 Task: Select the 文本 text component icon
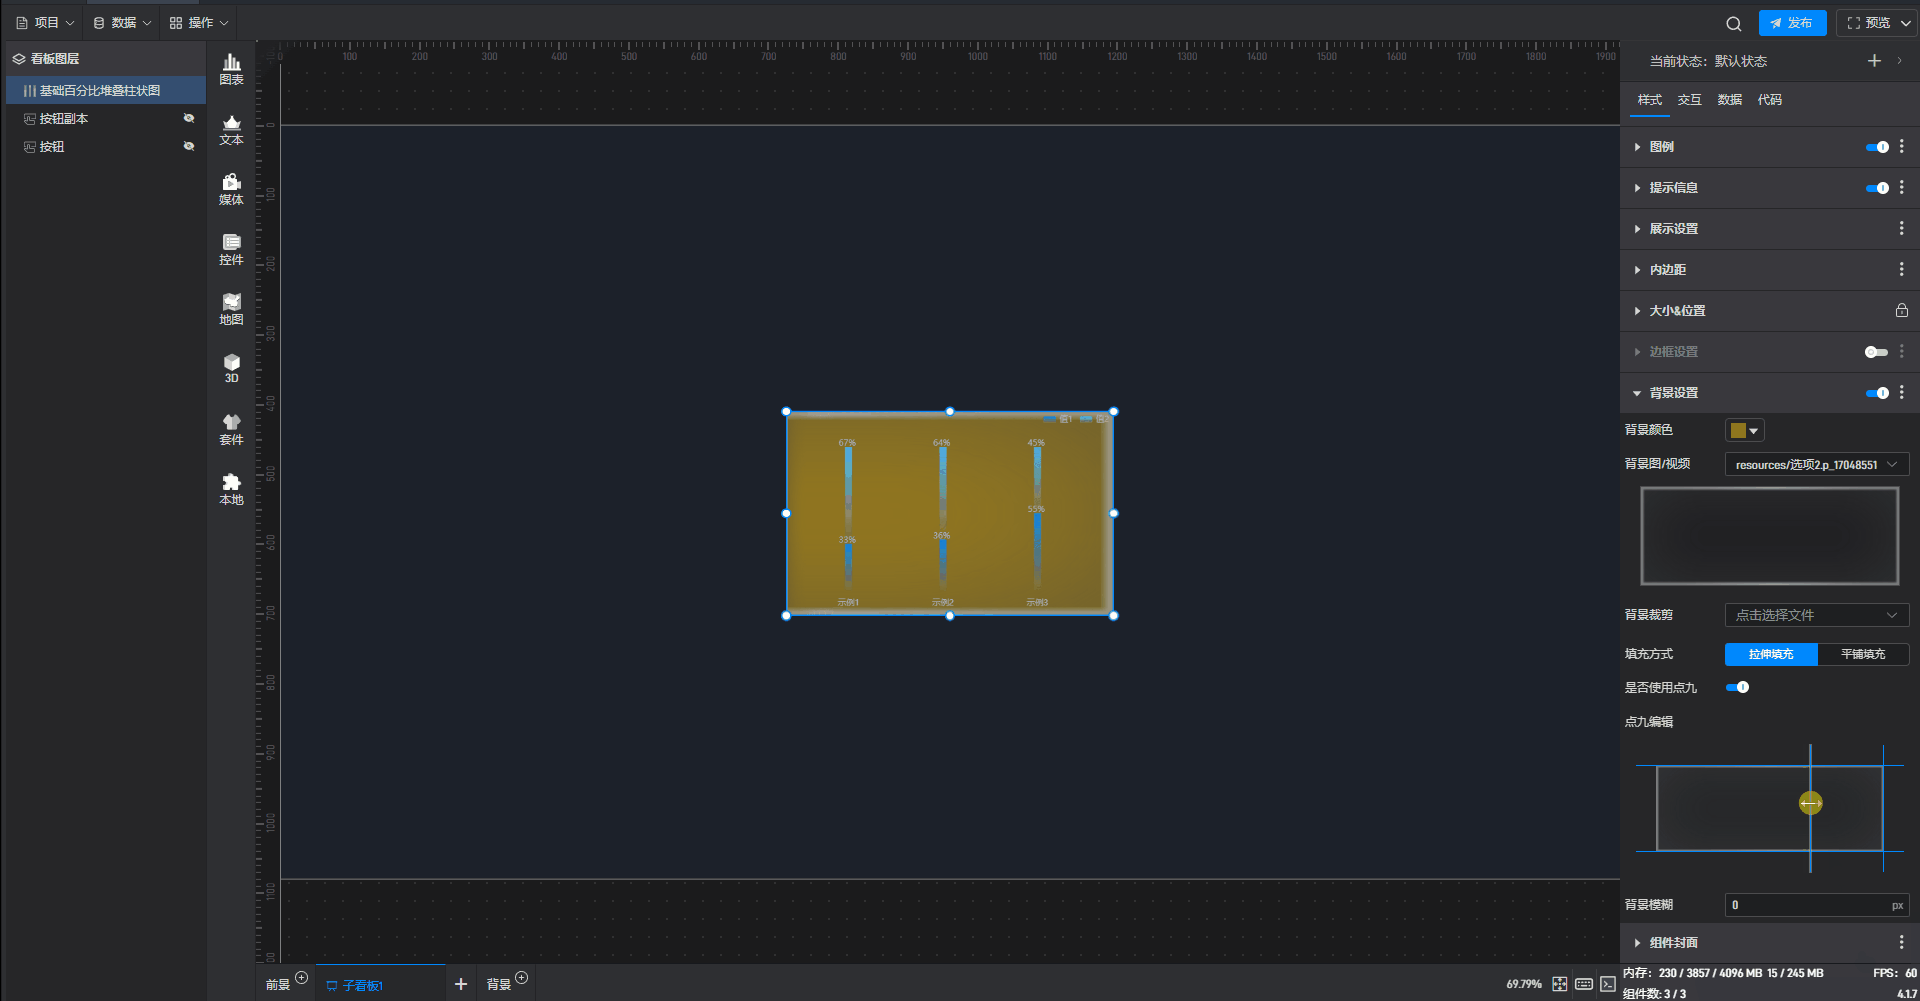231,129
